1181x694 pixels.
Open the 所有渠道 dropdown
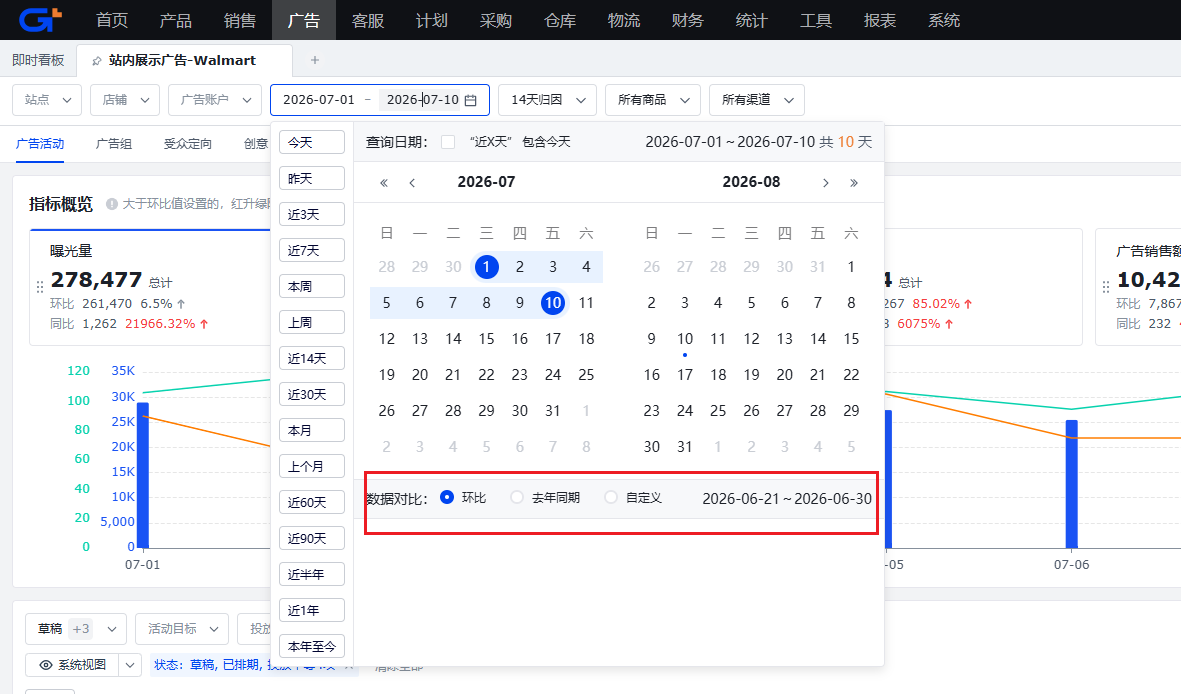tap(757, 100)
